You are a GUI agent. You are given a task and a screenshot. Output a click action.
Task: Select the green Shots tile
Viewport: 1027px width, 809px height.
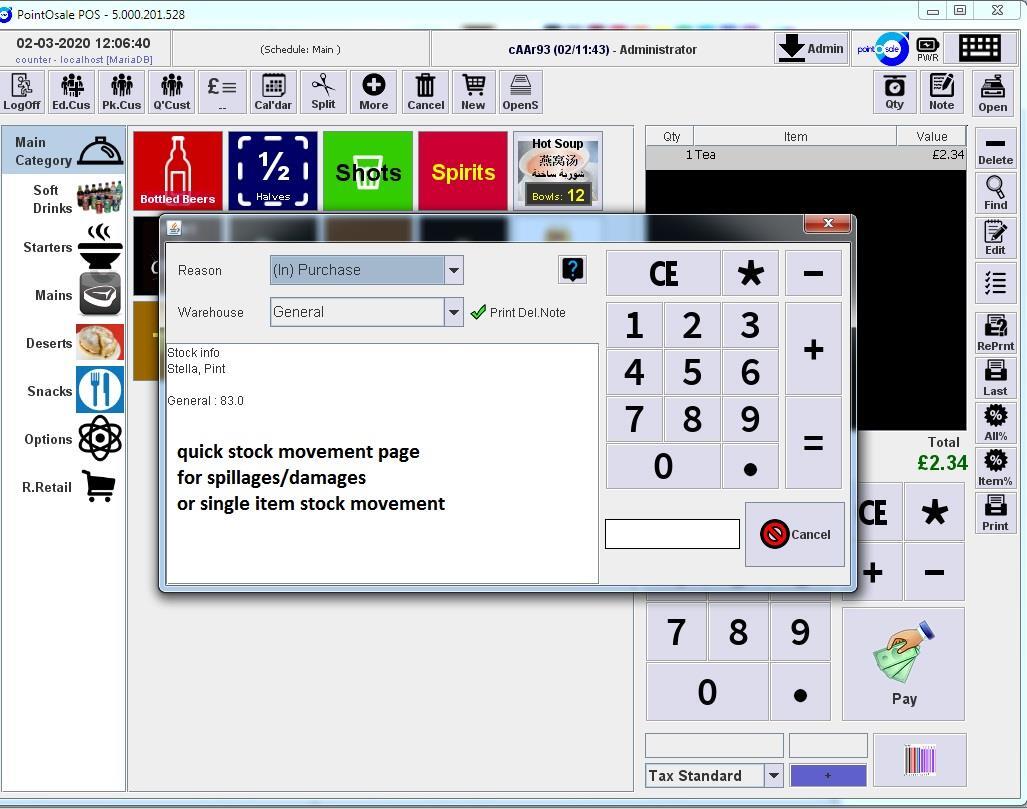coord(368,170)
